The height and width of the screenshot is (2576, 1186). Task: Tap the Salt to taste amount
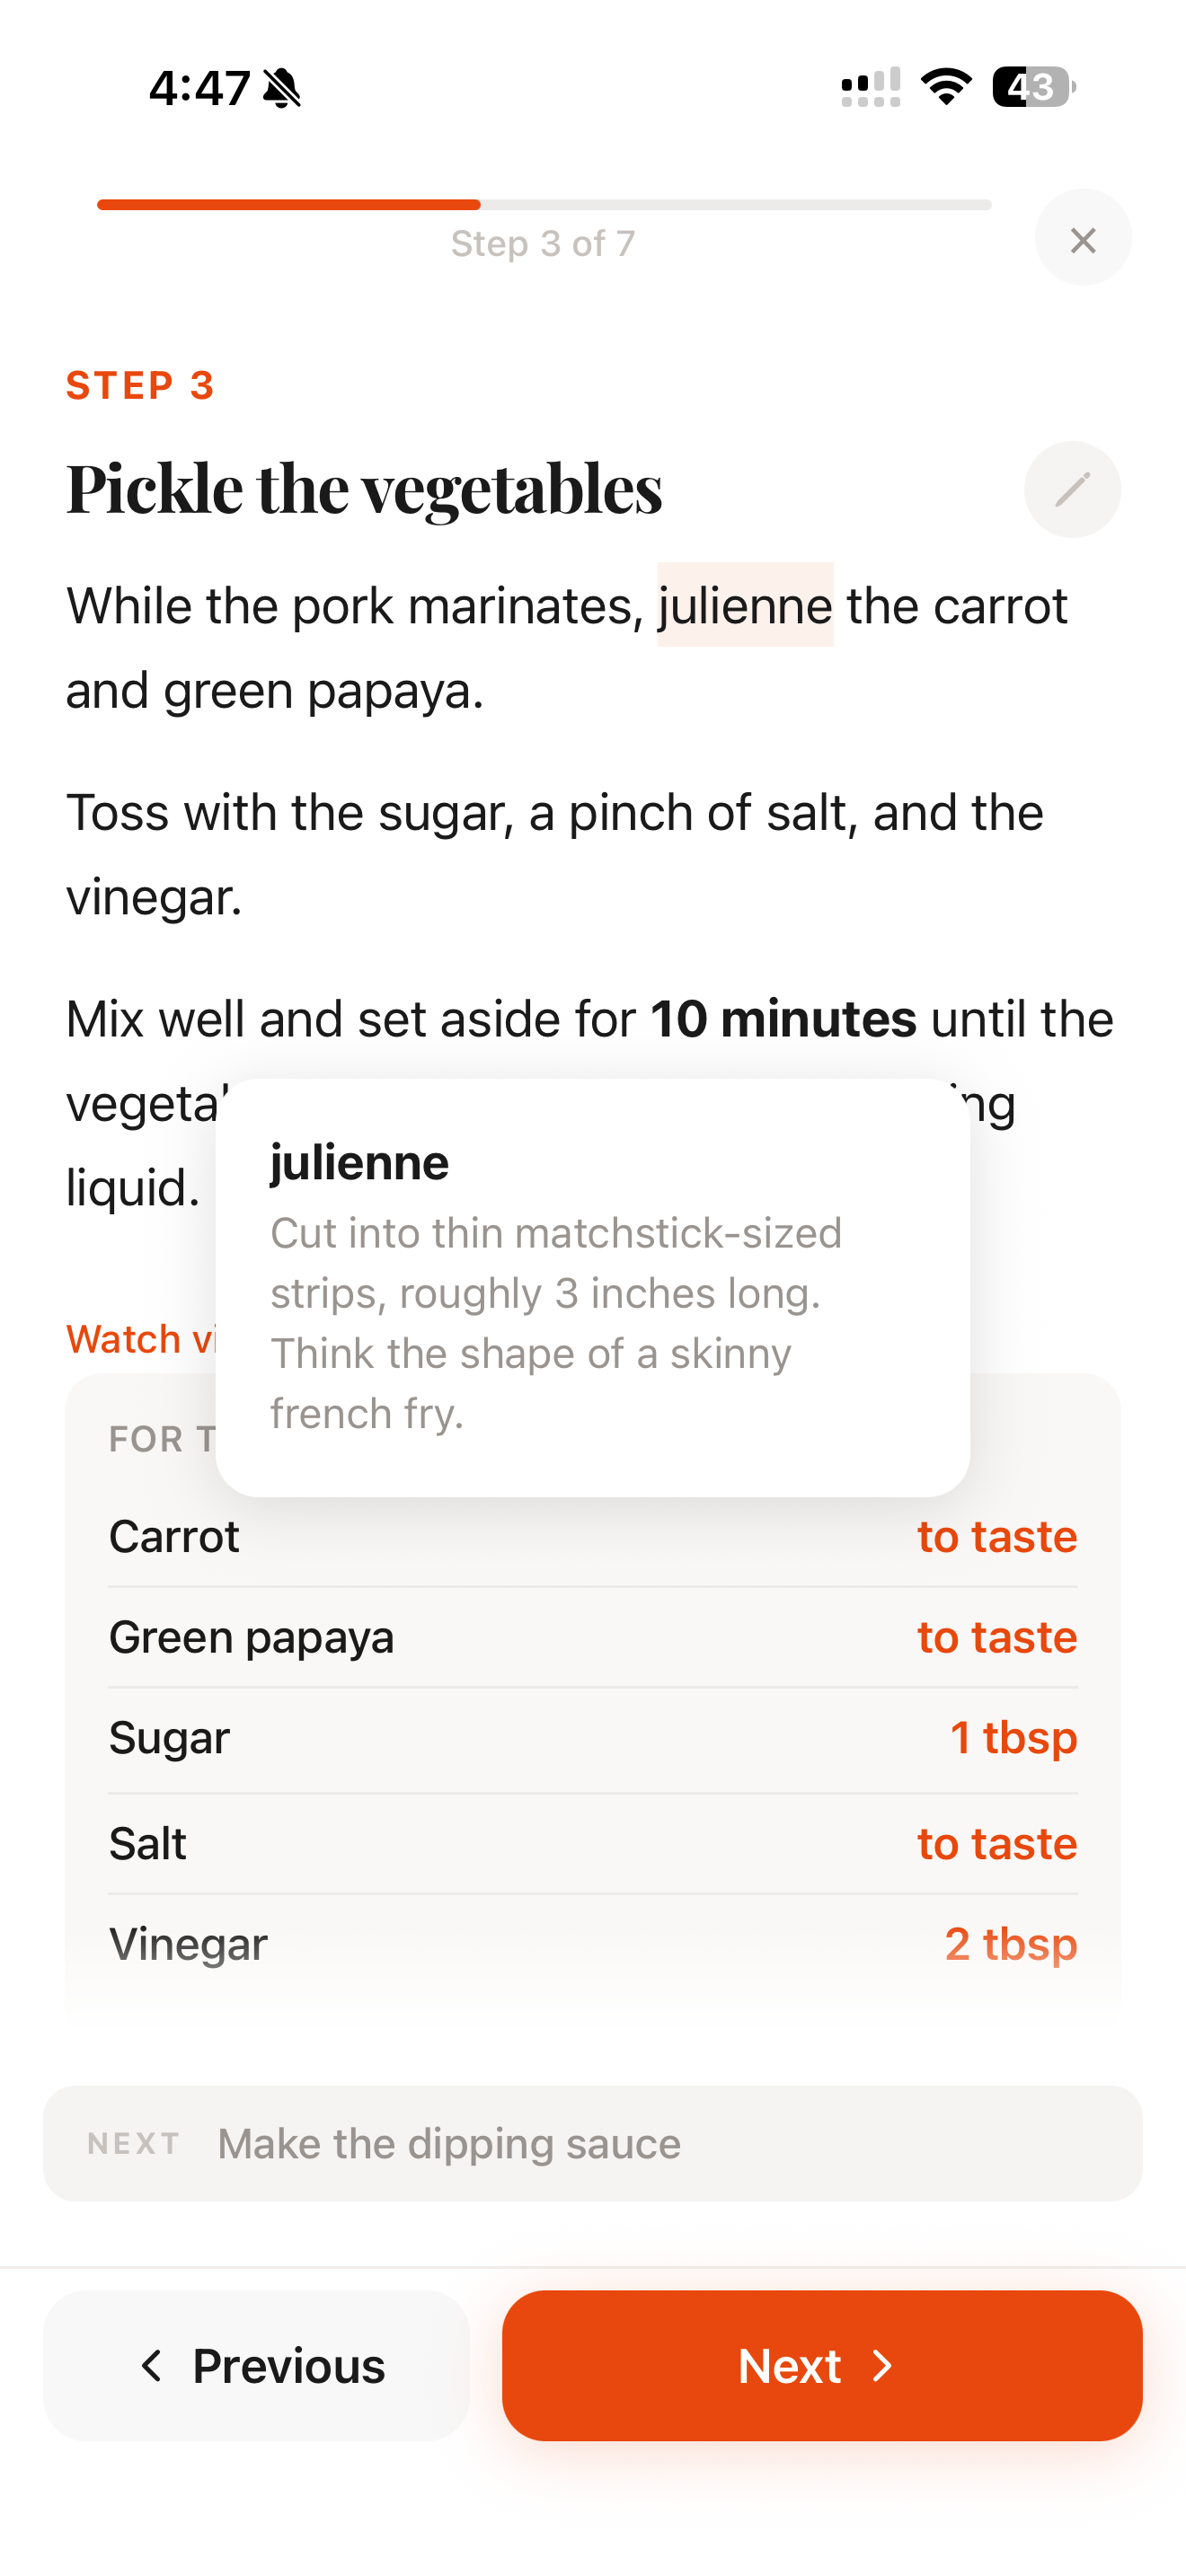coord(996,1843)
